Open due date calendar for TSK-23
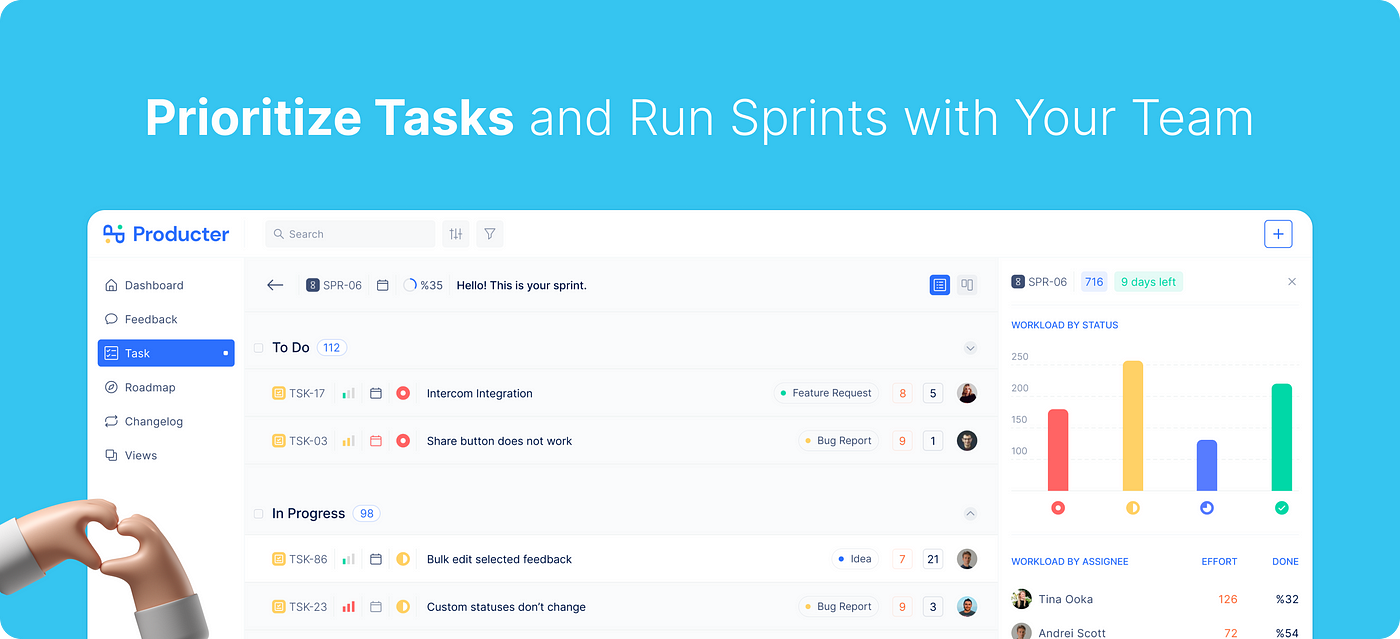Viewport: 1400px width, 639px height. [376, 607]
